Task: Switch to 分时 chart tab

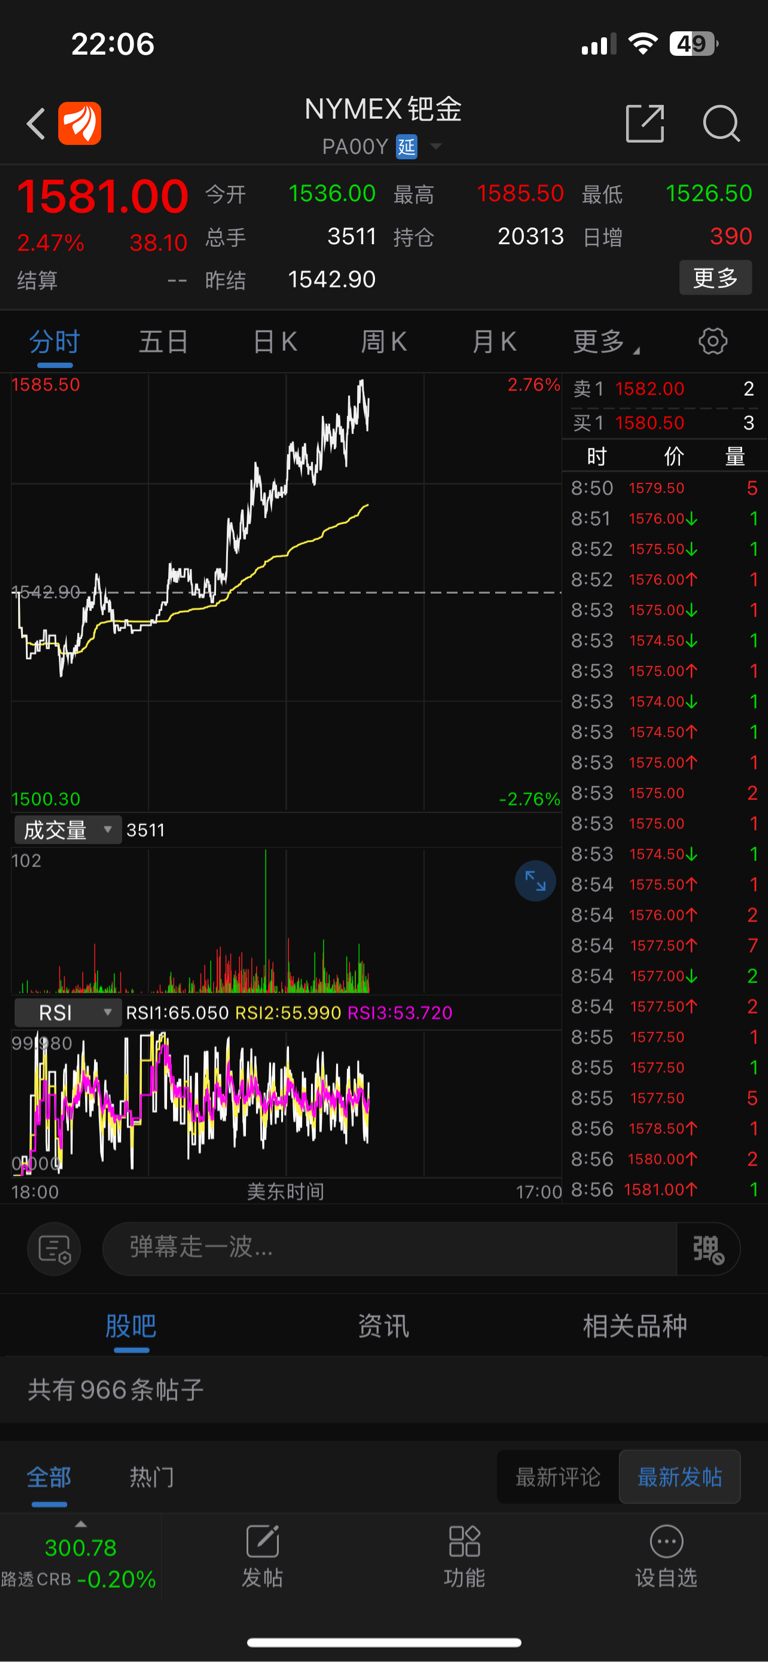Action: point(54,342)
